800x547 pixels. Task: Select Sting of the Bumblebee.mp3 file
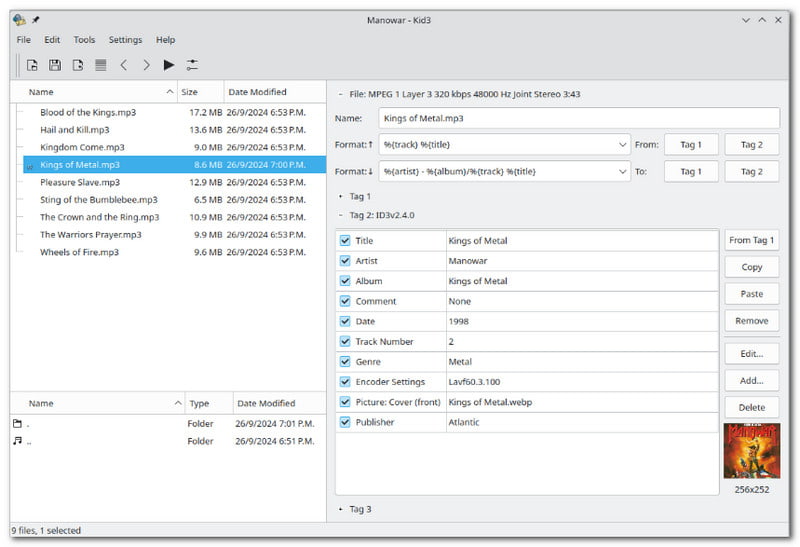[x=173, y=200]
